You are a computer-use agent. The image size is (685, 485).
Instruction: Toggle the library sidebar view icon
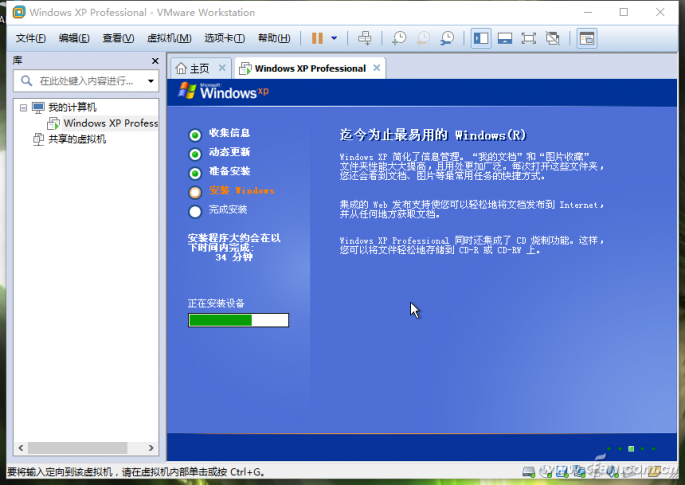point(481,38)
